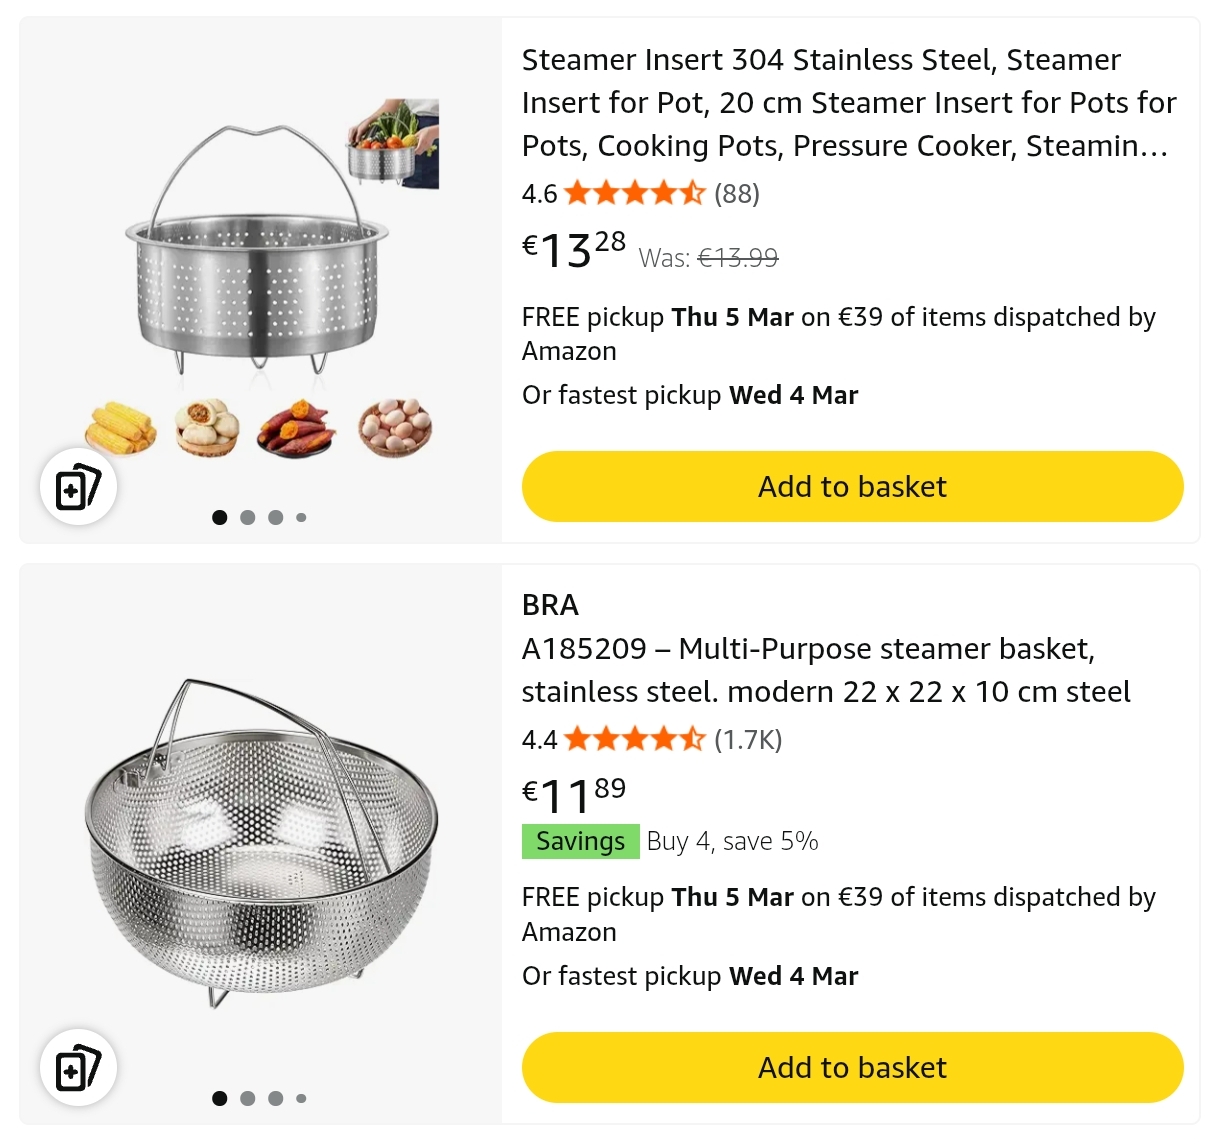Add the BRA steamer basket to basket

pyautogui.click(x=852, y=1068)
